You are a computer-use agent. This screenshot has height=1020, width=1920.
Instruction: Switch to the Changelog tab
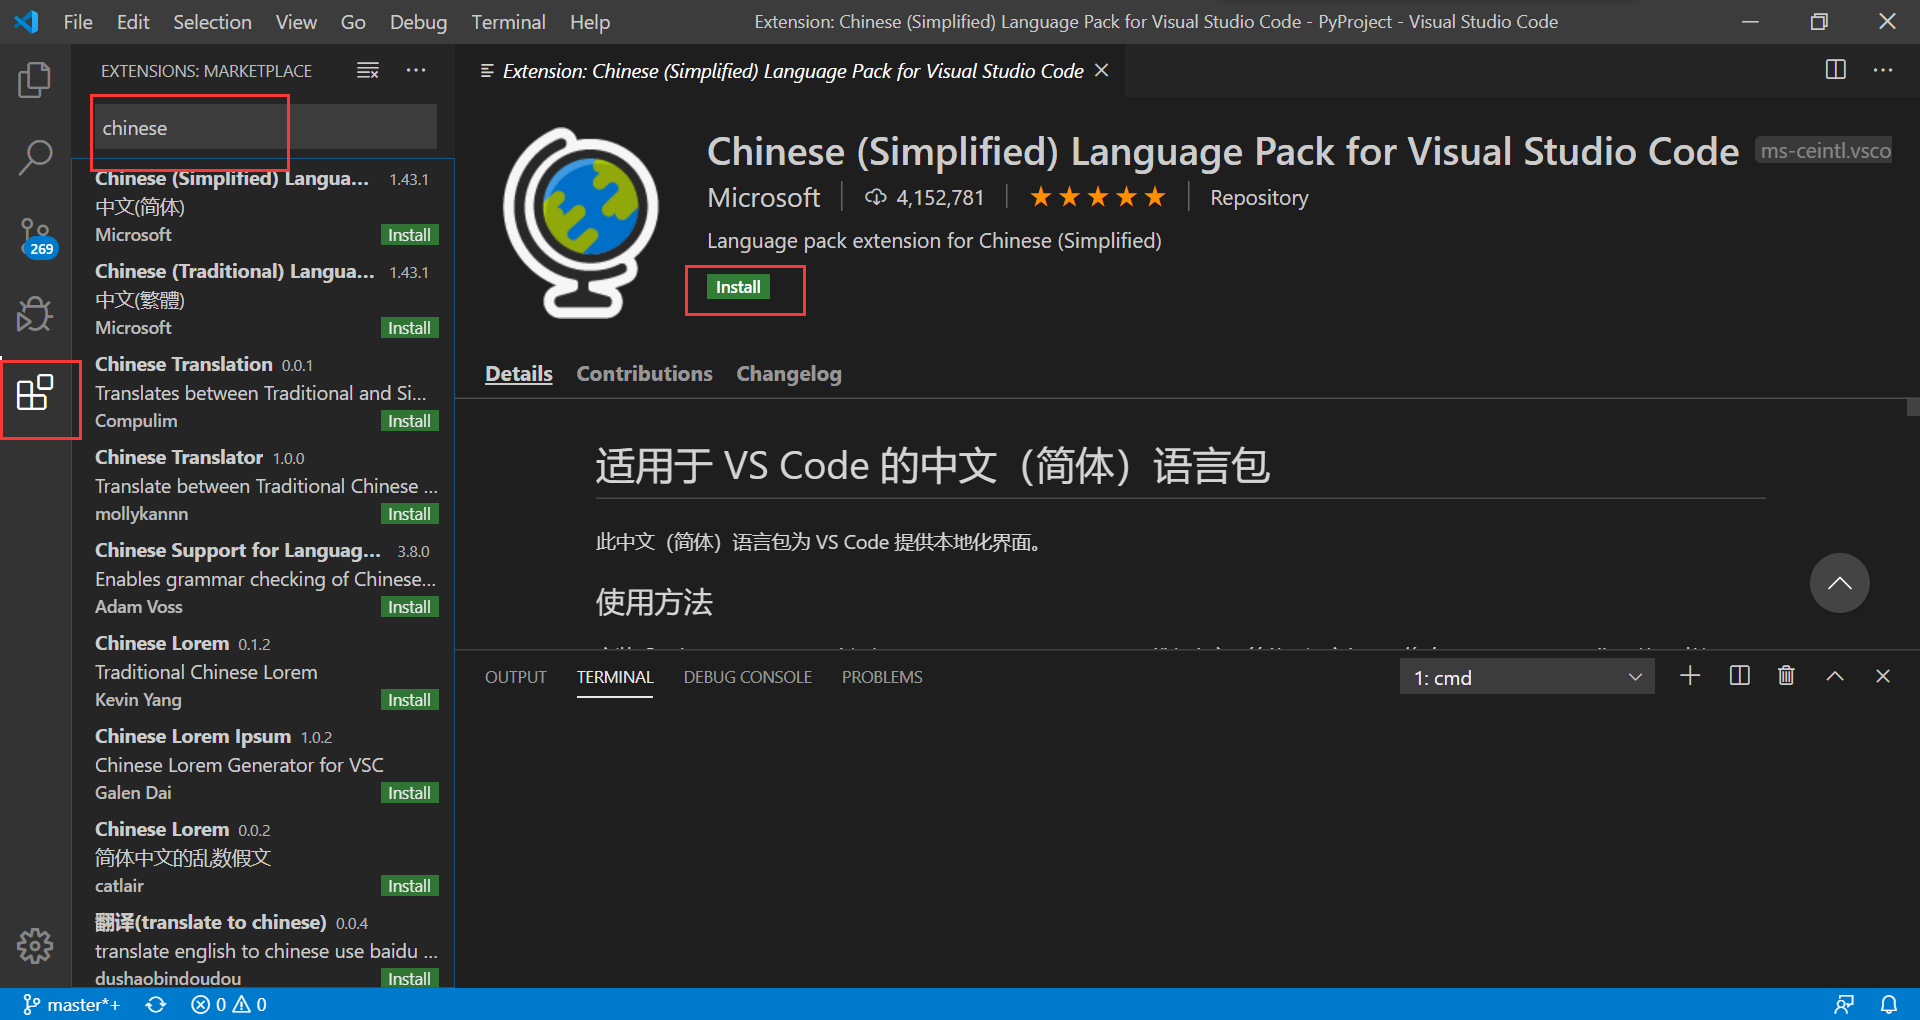pos(789,373)
